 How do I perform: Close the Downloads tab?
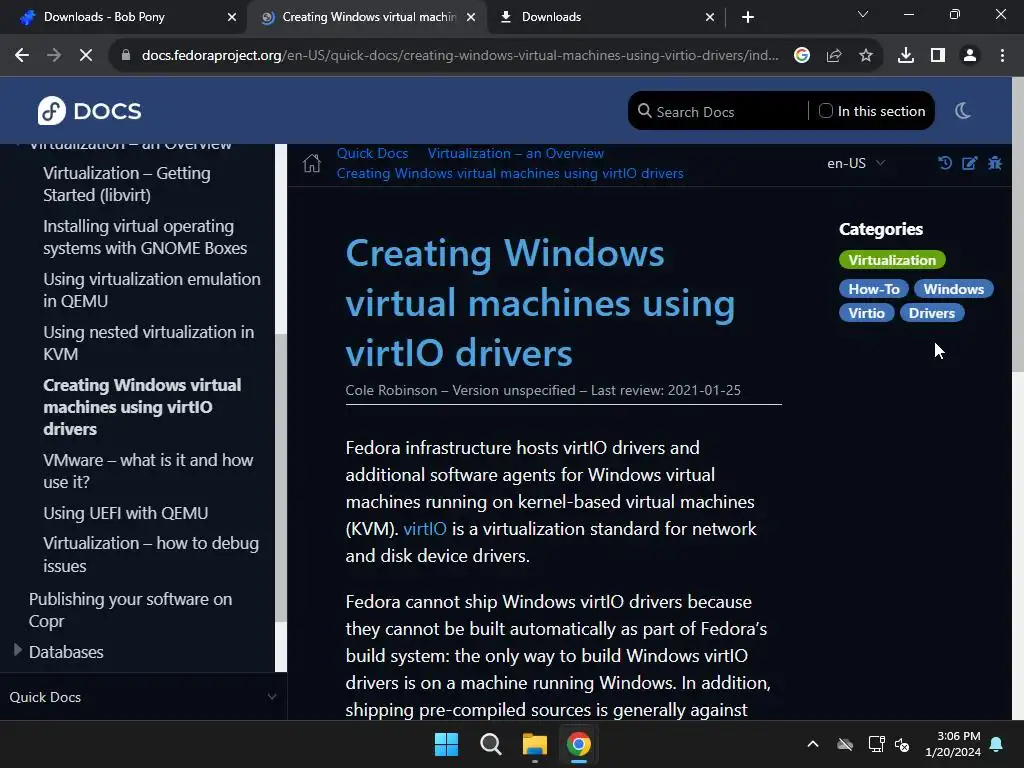(710, 17)
